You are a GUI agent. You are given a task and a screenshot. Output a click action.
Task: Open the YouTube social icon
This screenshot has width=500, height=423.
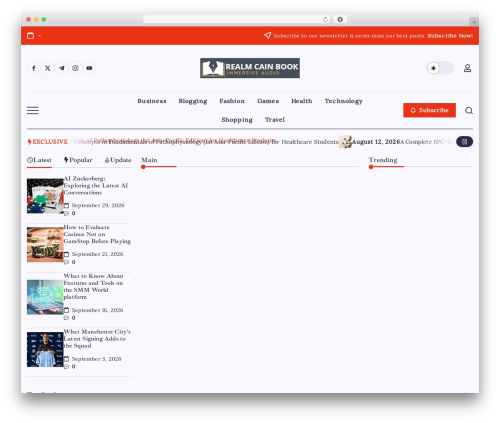(x=89, y=68)
